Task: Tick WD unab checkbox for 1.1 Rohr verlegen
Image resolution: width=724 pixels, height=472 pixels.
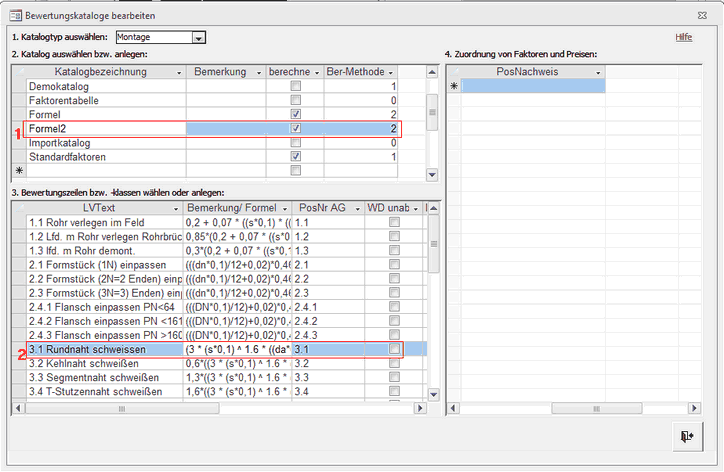Action: point(395,222)
